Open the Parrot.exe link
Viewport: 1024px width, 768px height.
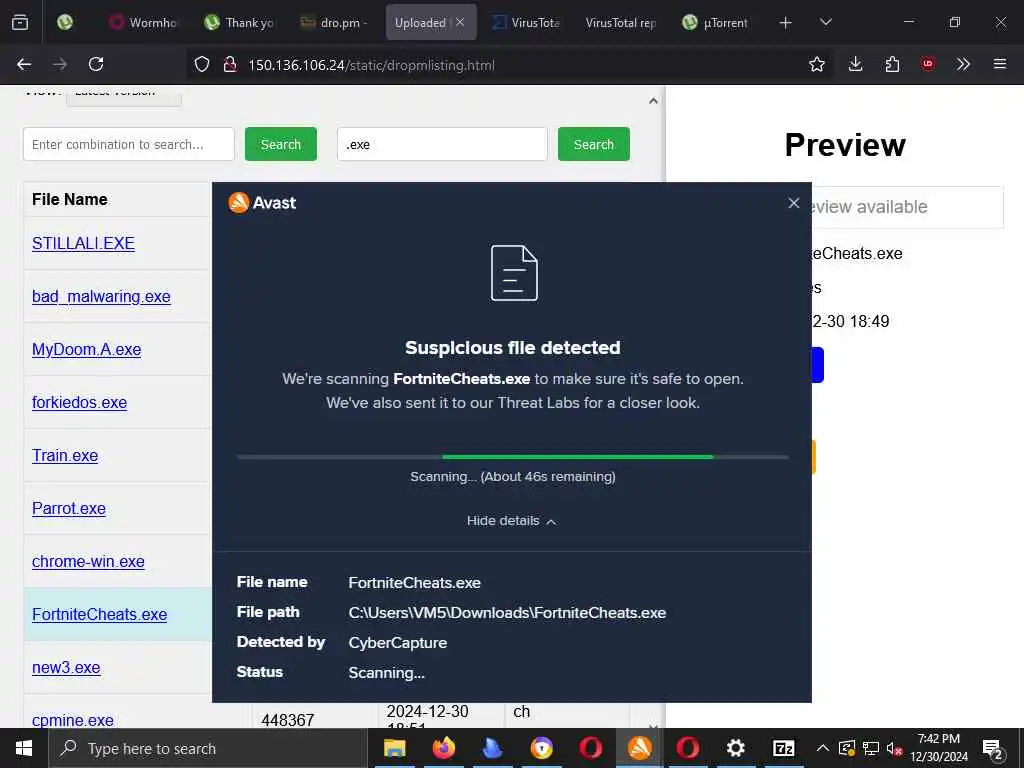pos(69,508)
